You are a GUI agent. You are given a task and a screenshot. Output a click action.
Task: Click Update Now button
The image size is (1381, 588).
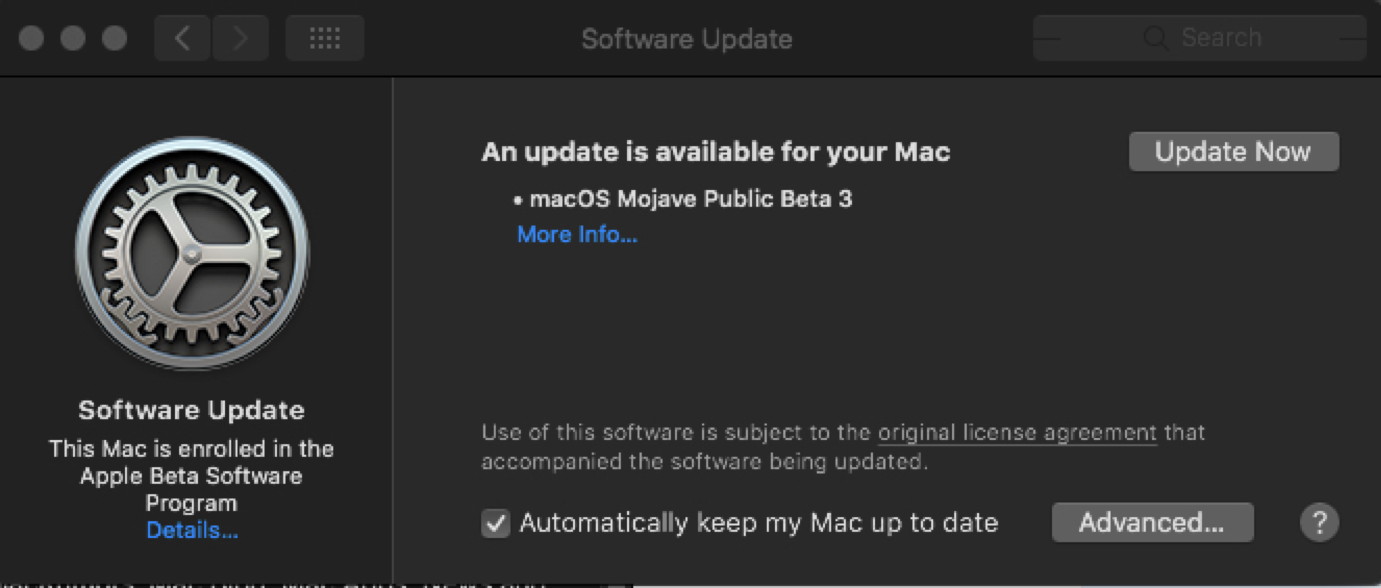tap(1233, 152)
